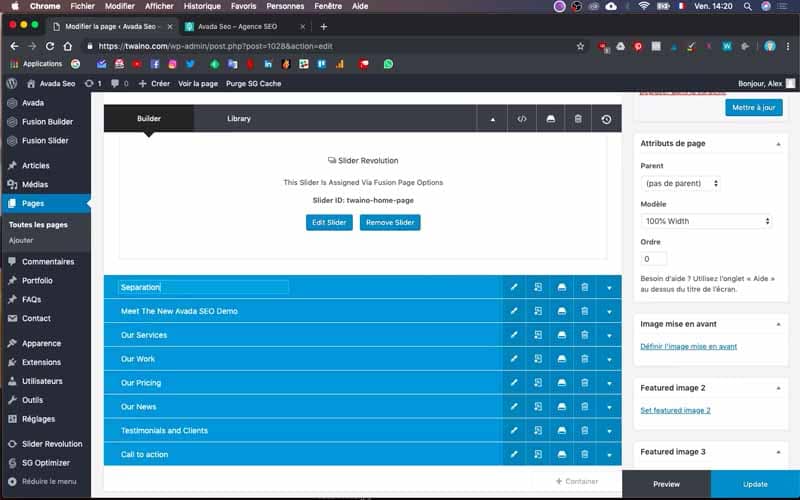Click Définir l'image mise en avant link
800x500 pixels.
coord(688,346)
